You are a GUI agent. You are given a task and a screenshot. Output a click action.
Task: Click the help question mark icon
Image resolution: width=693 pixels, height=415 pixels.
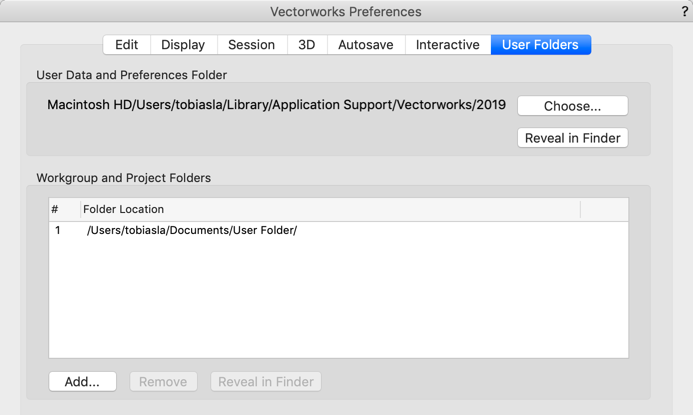point(685,11)
